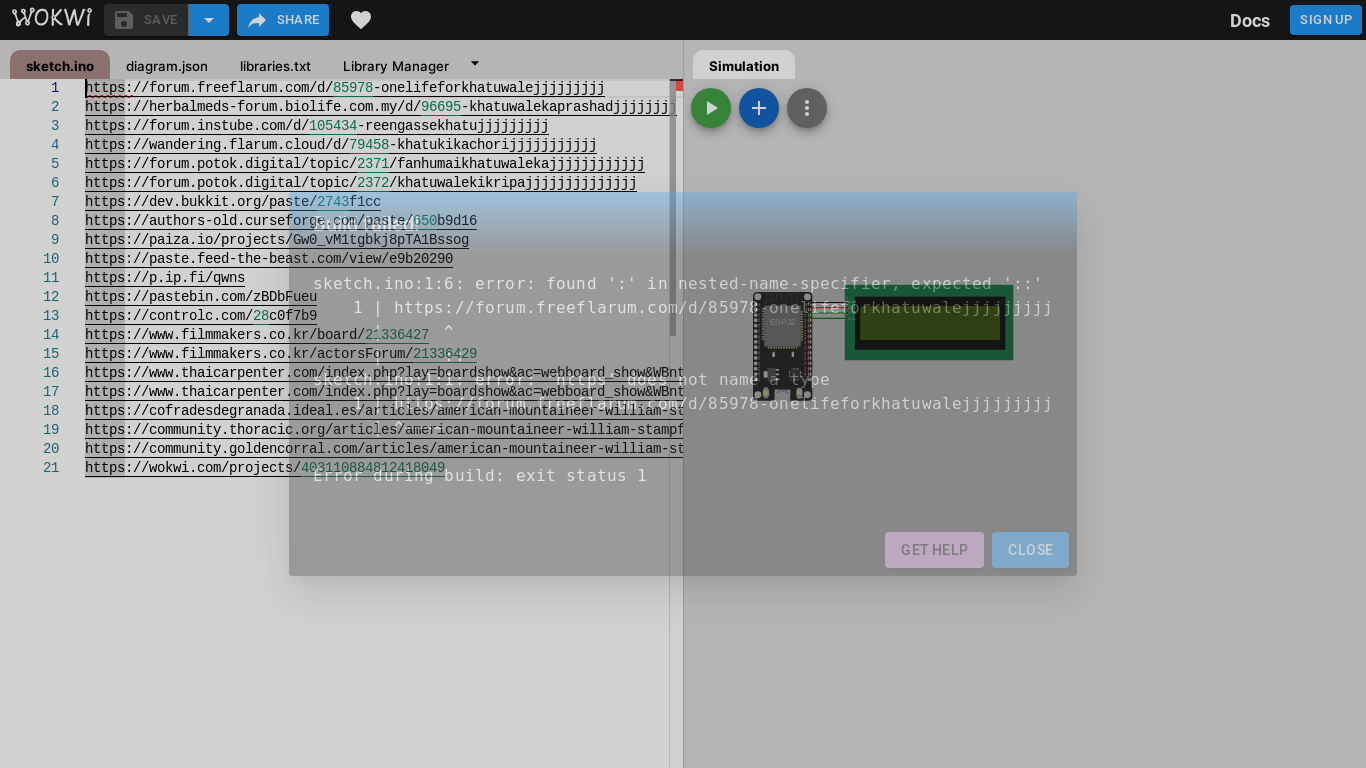Screen dimensions: 1366x768
Task: Click the wandering.flarum.cloud URL line
Action: 341,145
